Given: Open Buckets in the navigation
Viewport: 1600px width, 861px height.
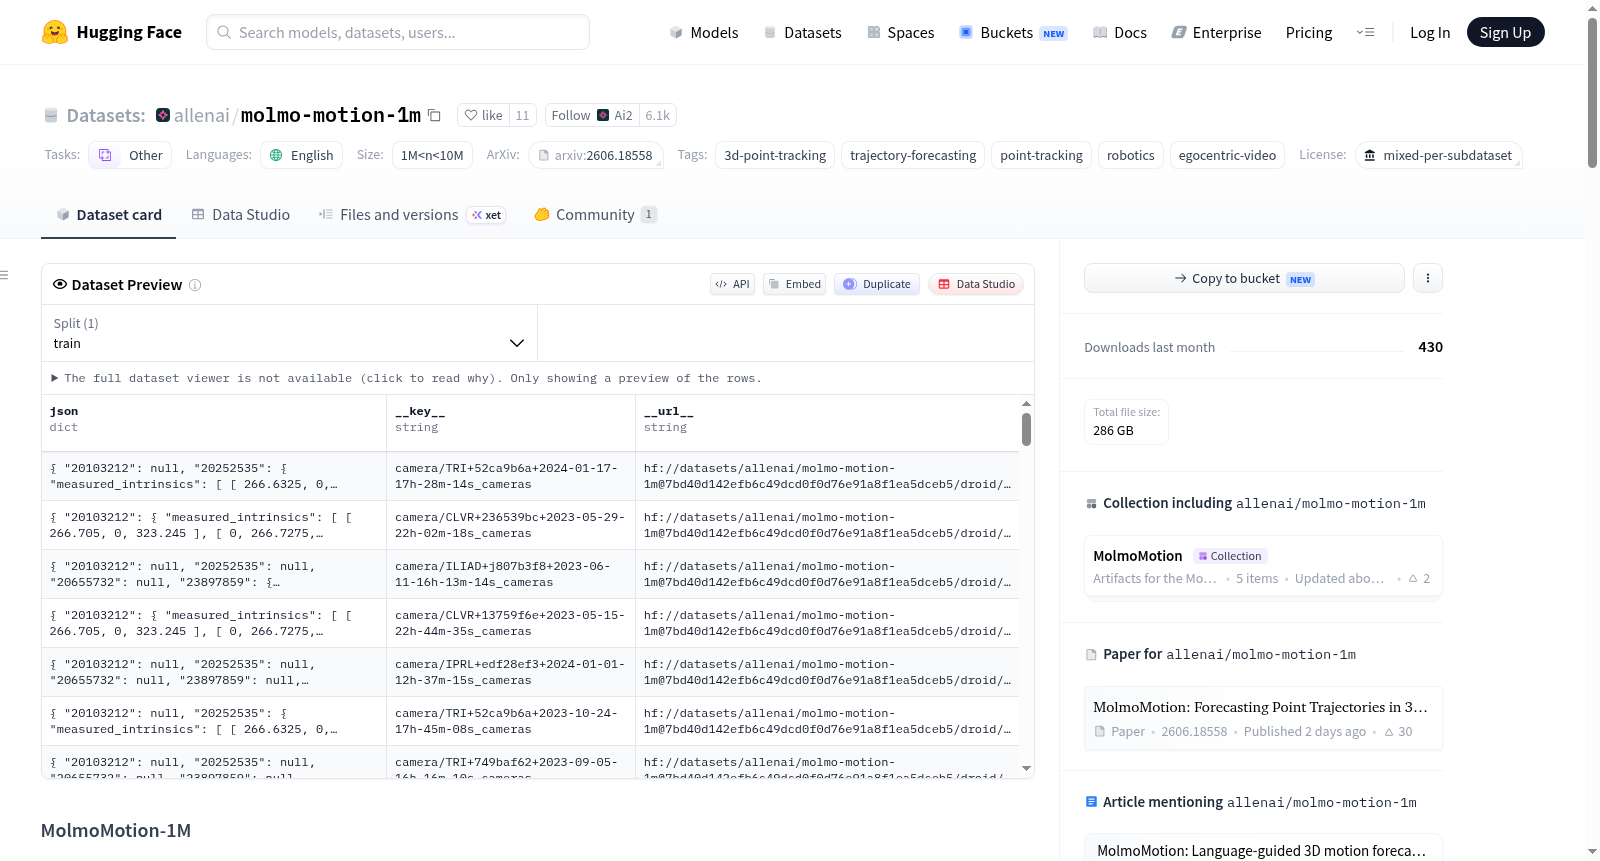Looking at the screenshot, I should pos(1013,32).
